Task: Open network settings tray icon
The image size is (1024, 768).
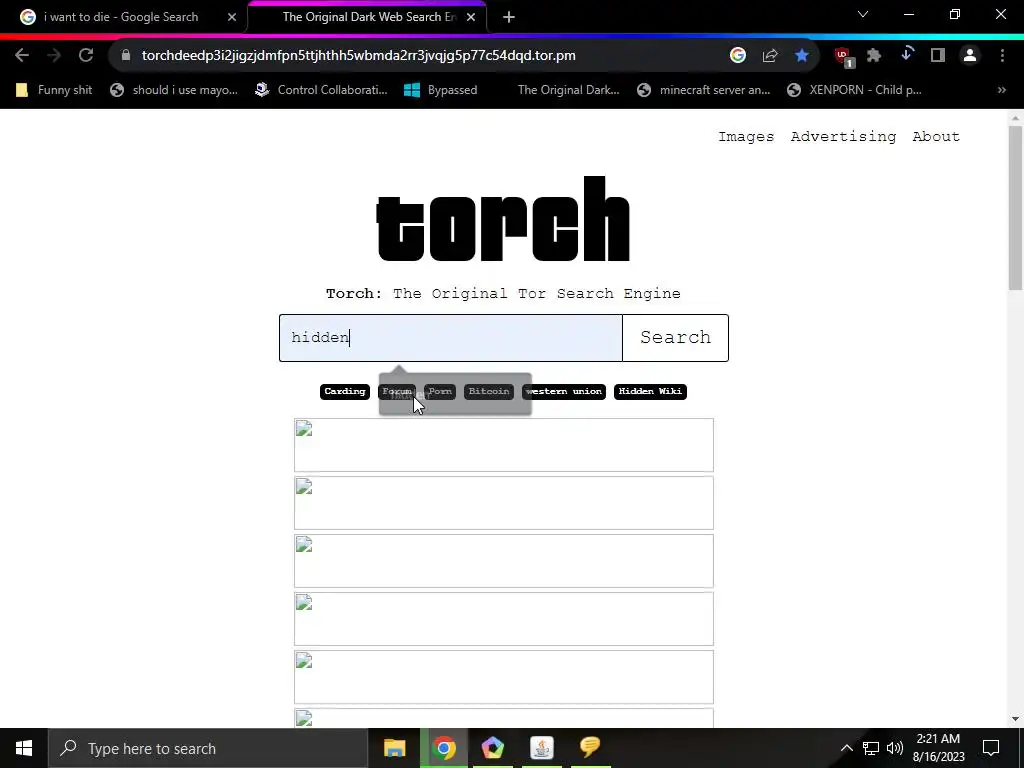Action: 871,748
